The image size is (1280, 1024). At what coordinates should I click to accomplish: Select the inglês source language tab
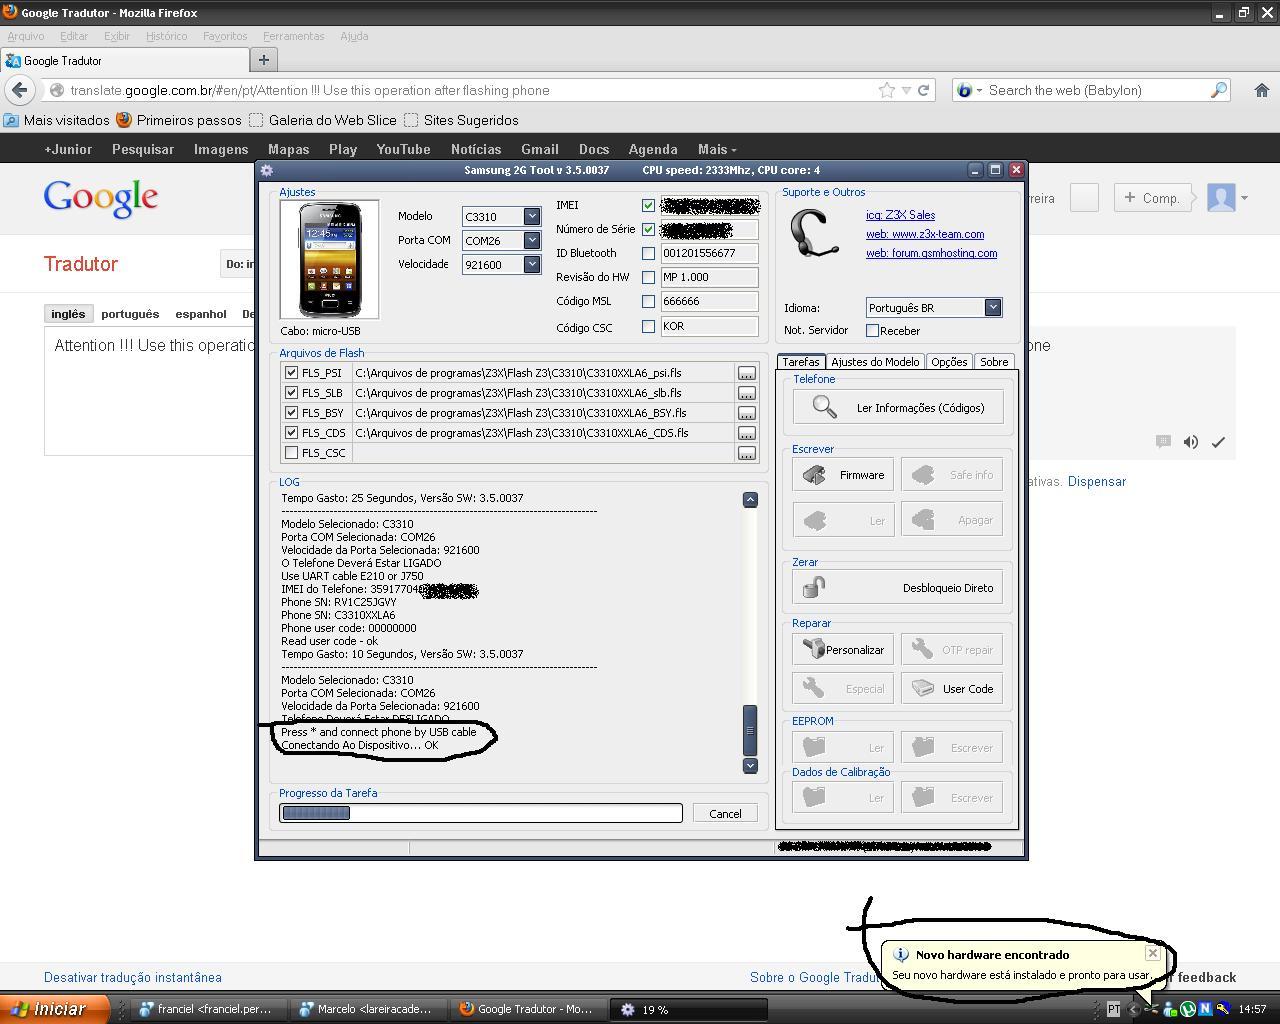pos(68,314)
